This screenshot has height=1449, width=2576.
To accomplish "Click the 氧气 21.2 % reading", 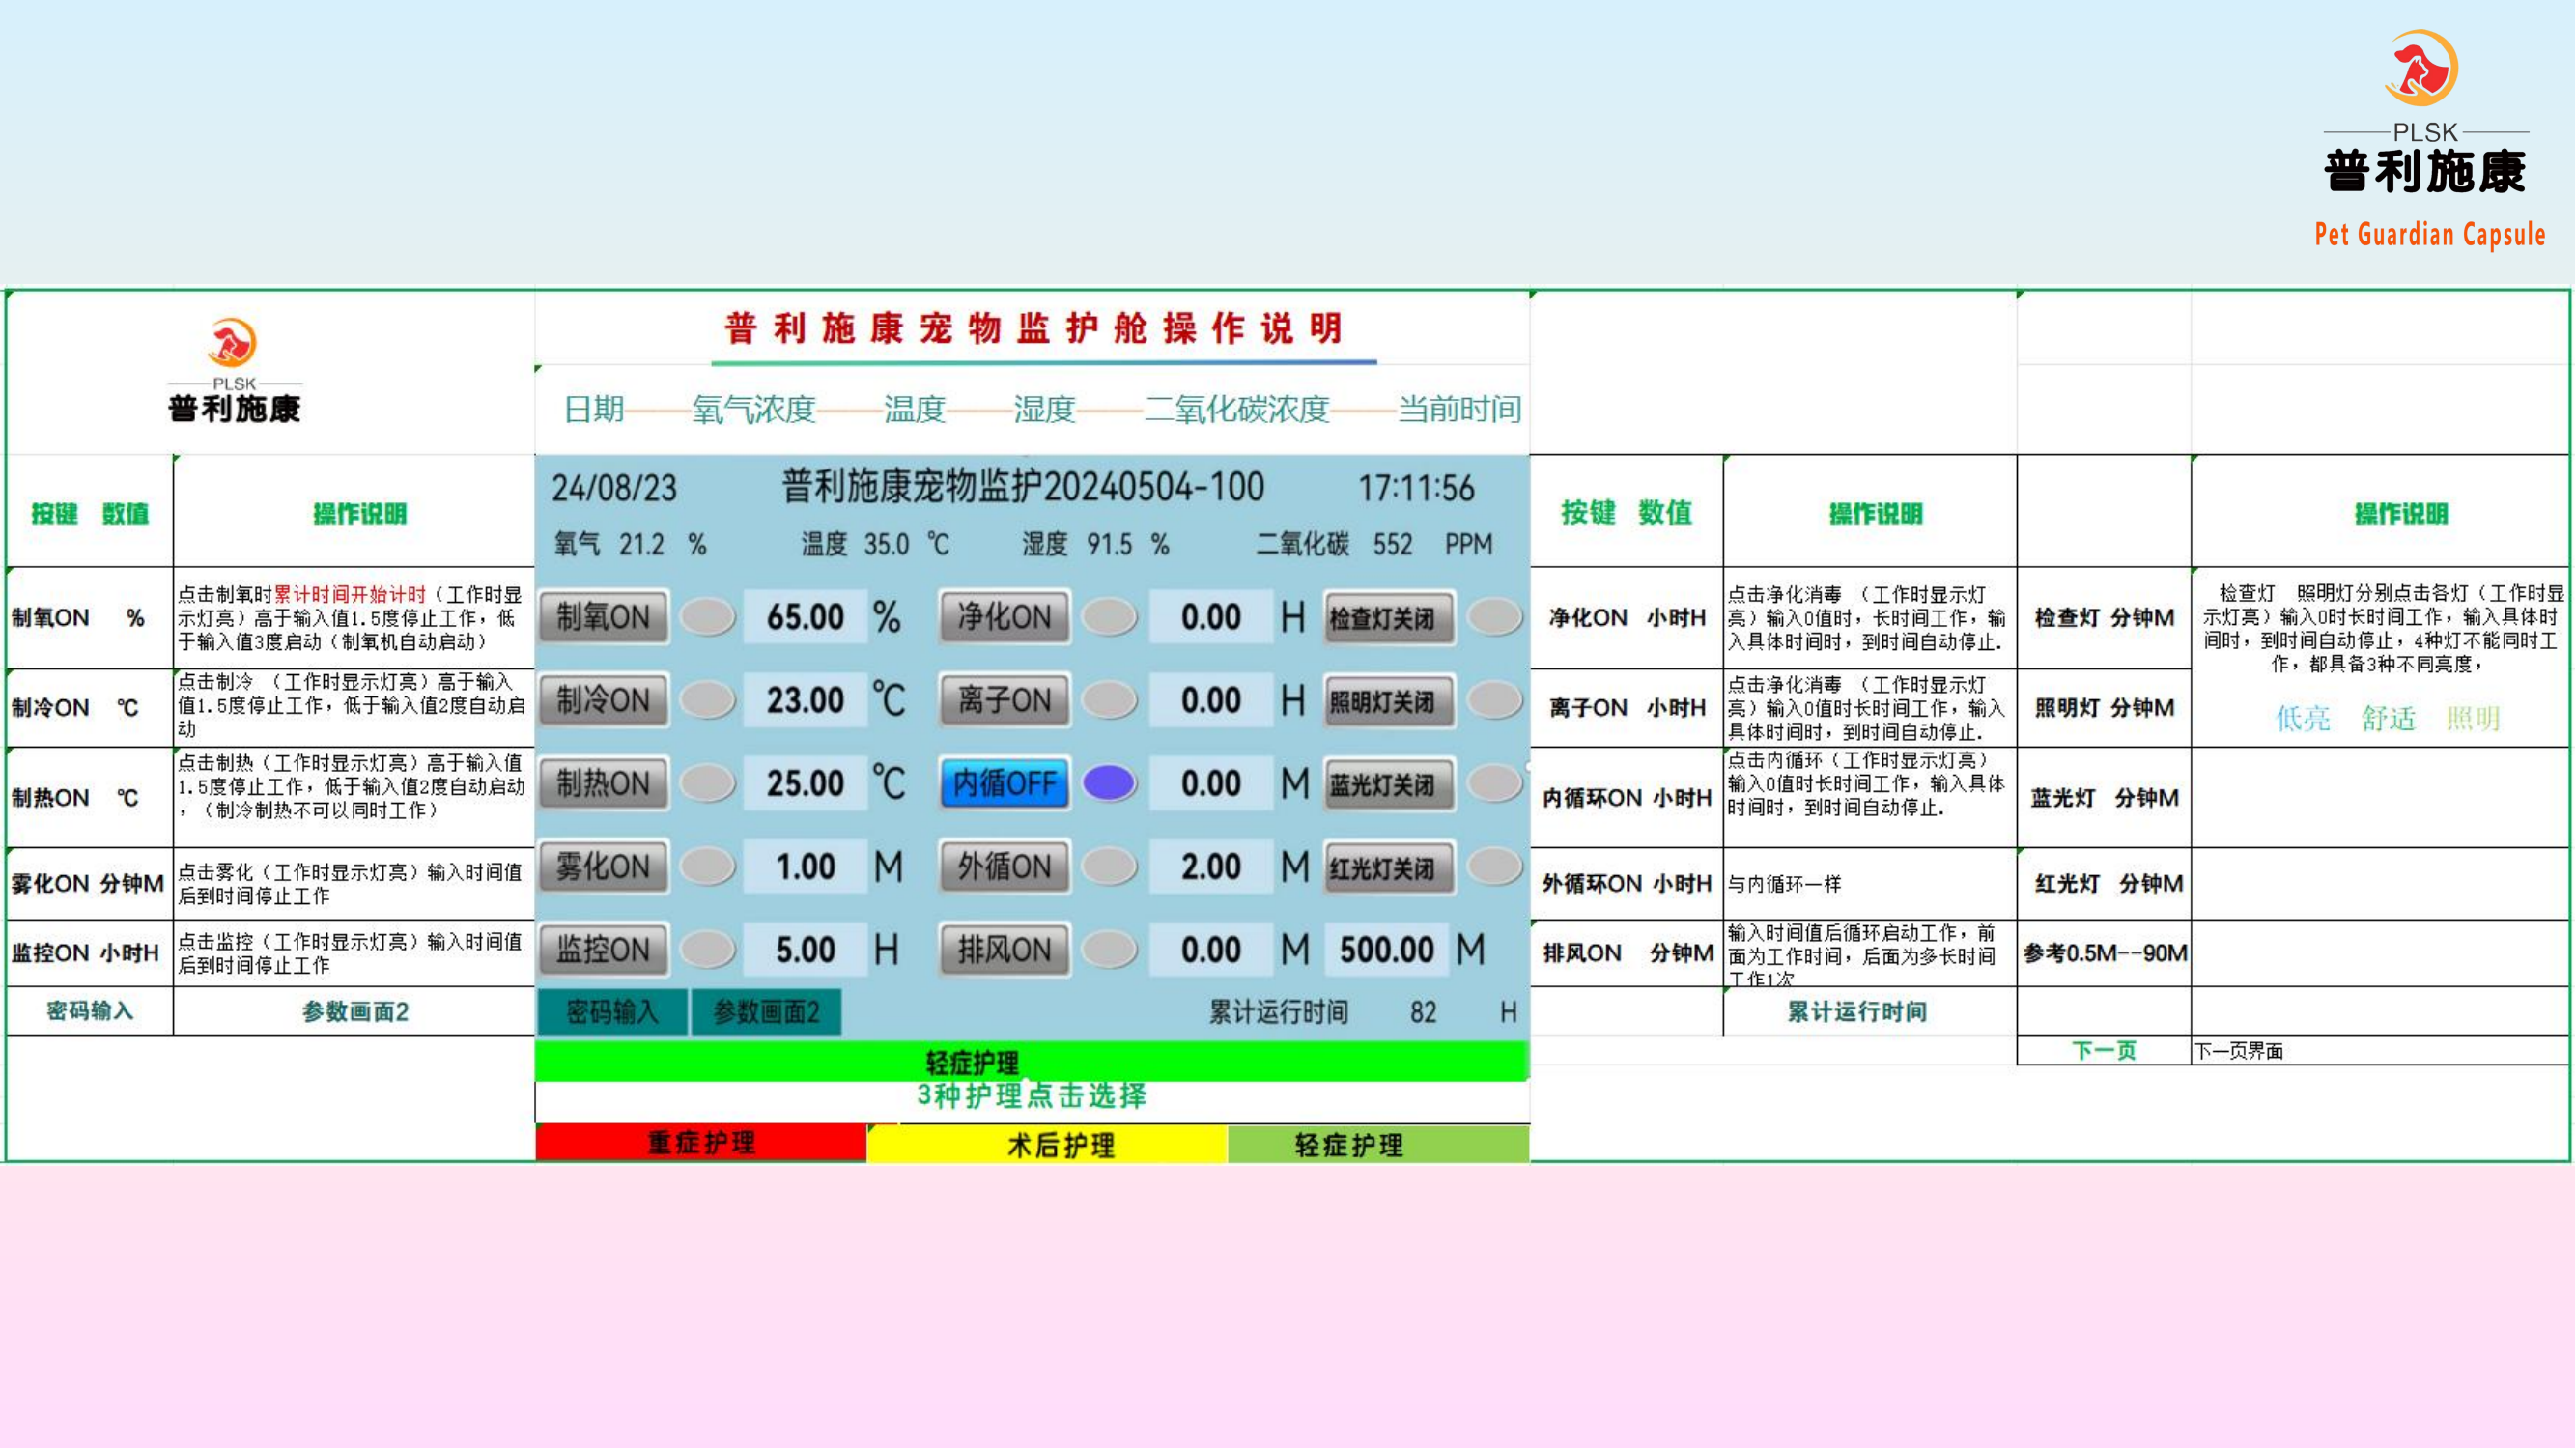I will click(x=630, y=544).
